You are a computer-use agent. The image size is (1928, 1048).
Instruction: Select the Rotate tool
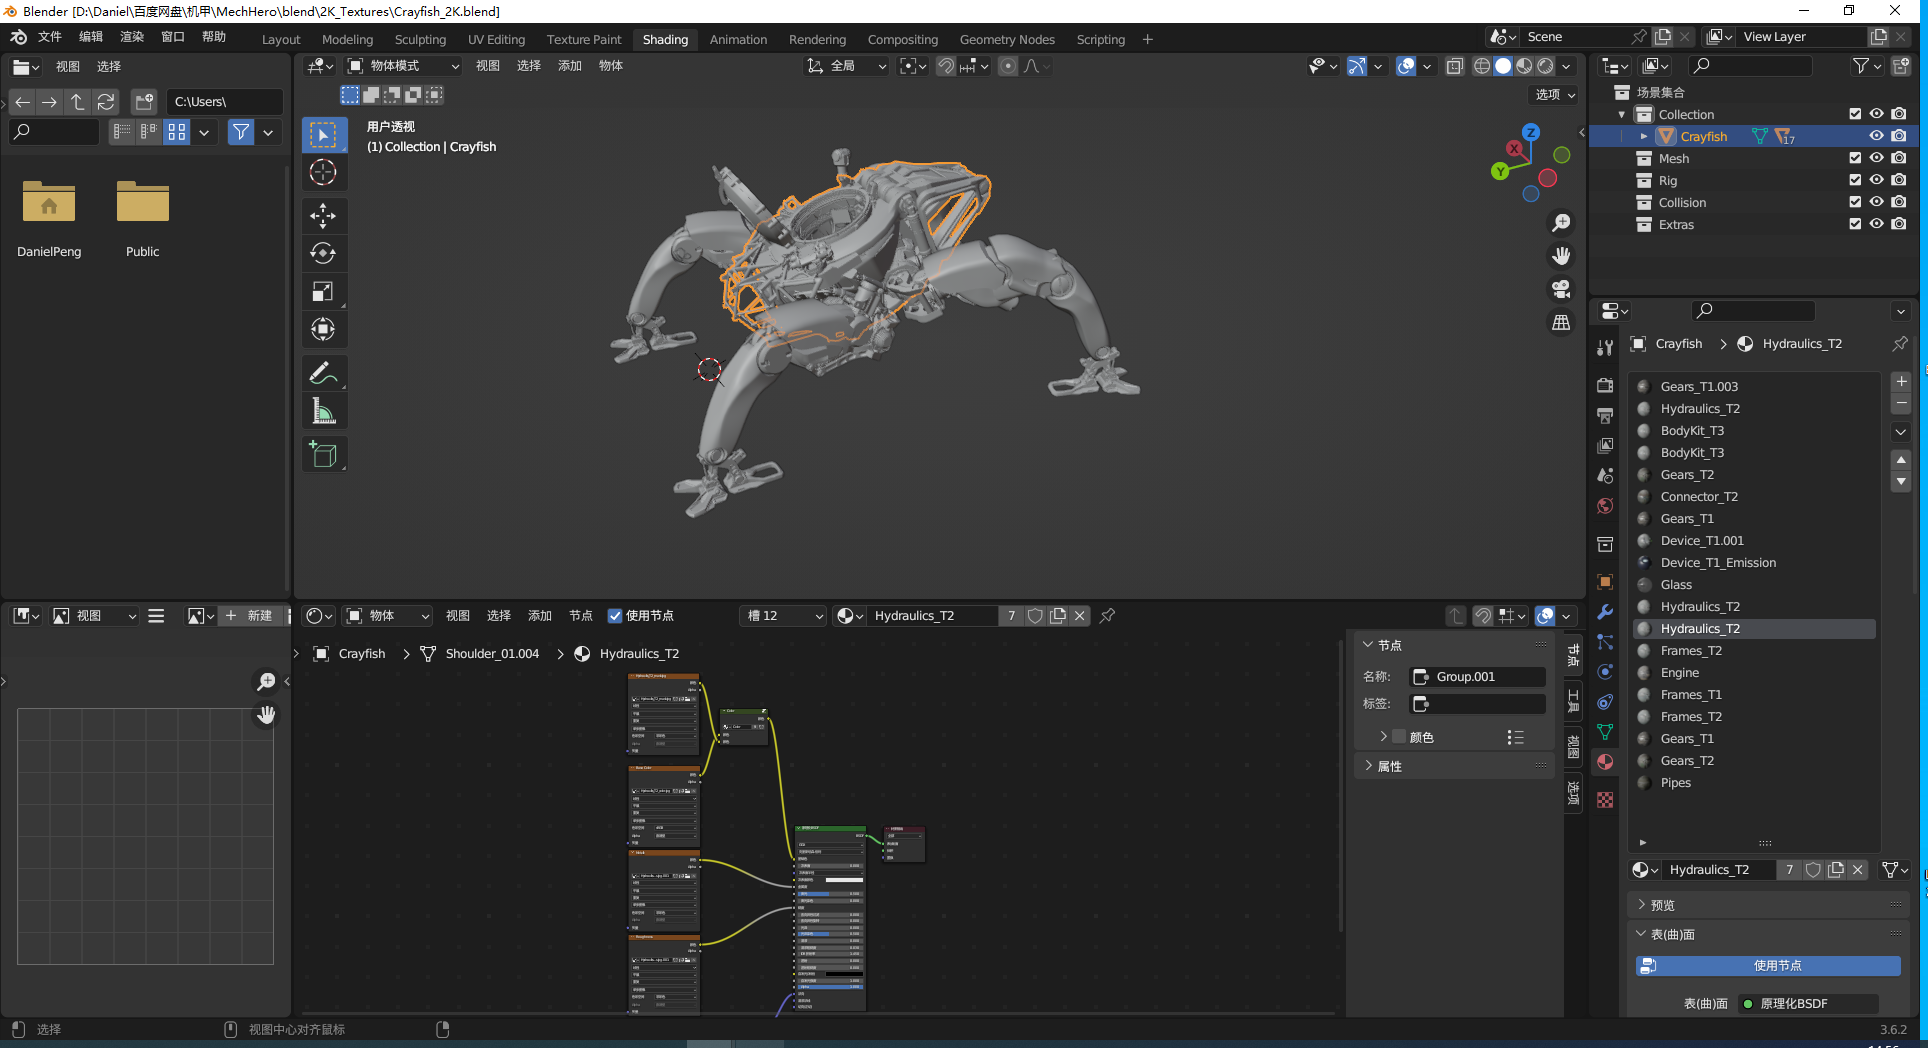pyautogui.click(x=323, y=253)
